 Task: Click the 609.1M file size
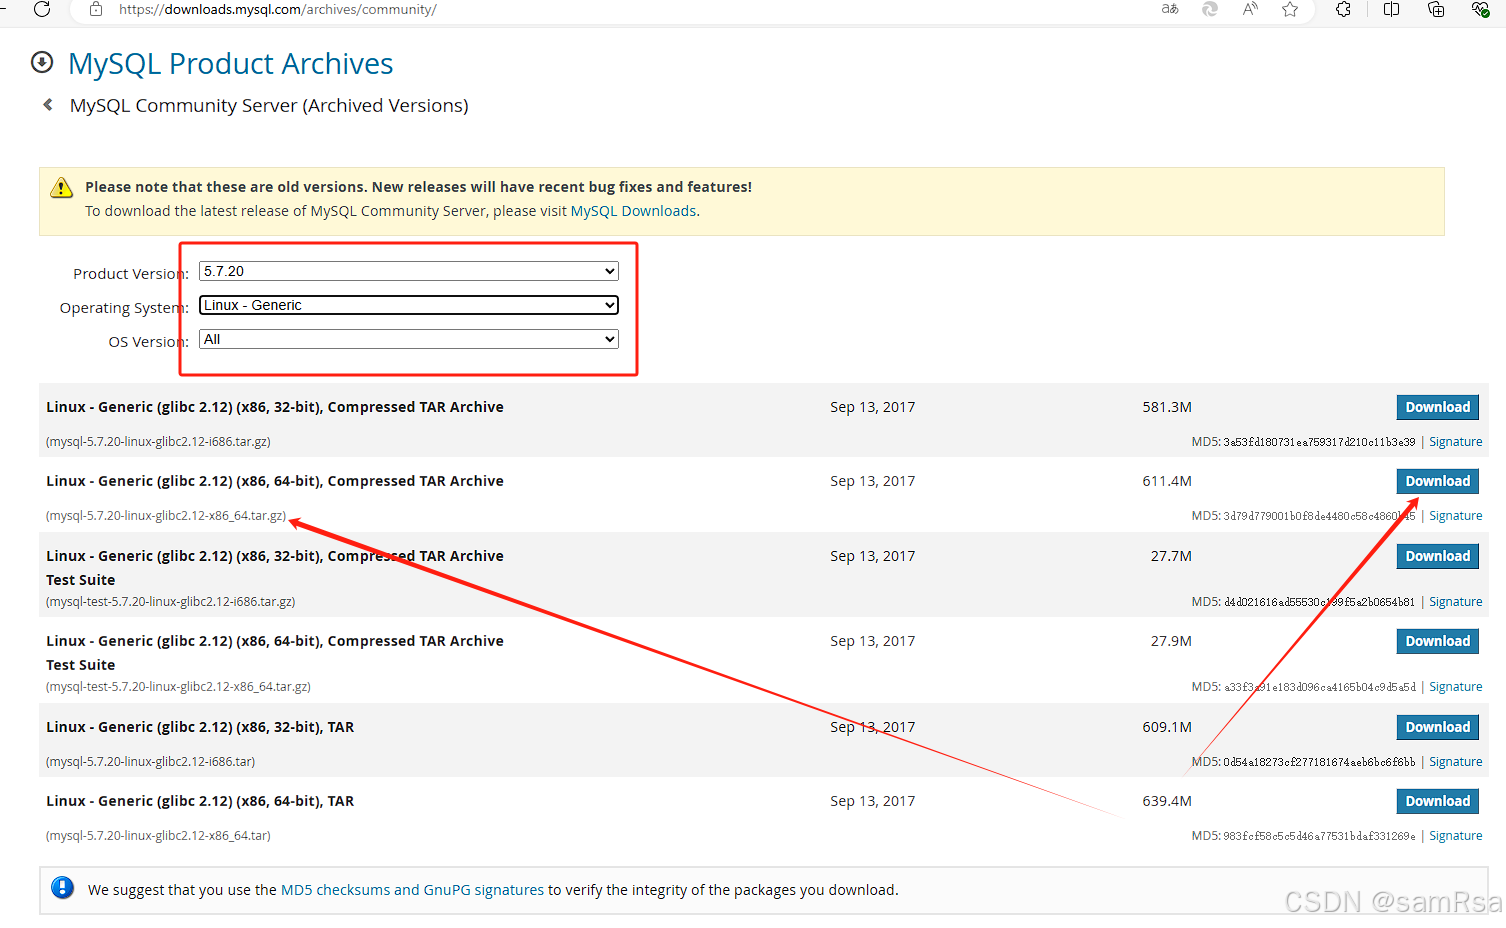1167,727
